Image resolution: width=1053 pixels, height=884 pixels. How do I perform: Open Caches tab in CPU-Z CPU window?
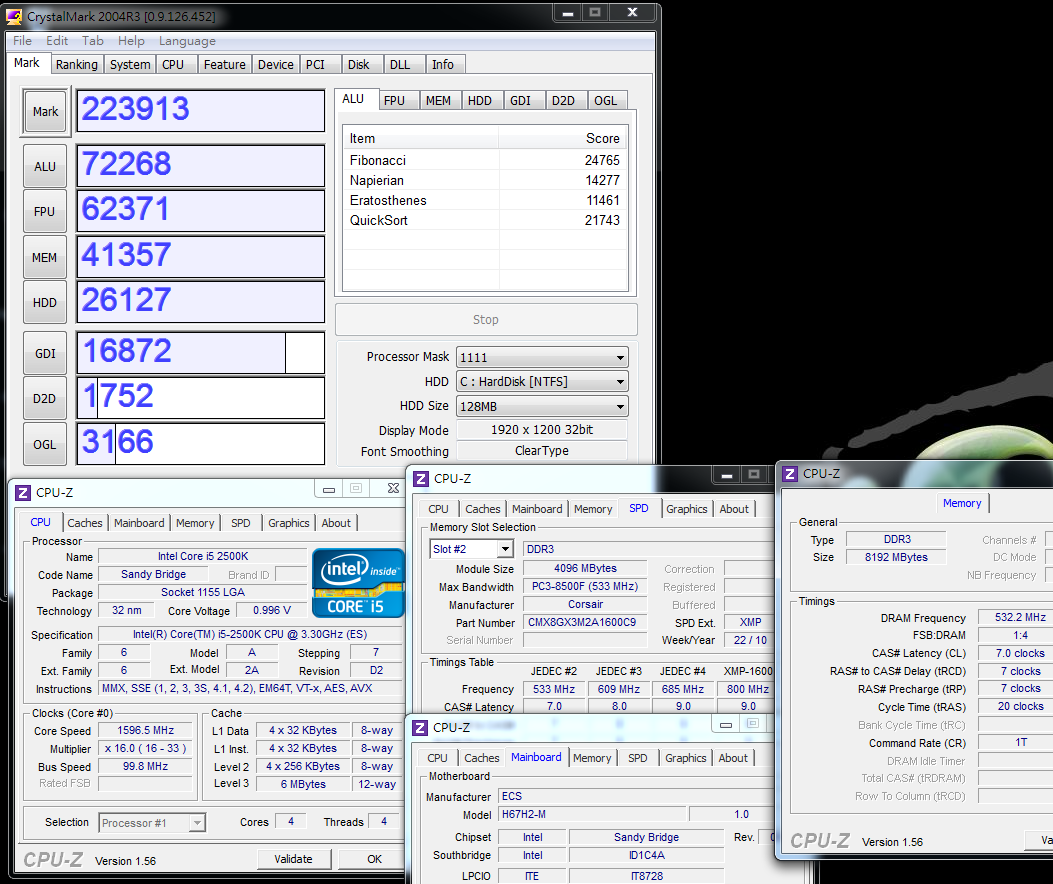pyautogui.click(x=85, y=523)
